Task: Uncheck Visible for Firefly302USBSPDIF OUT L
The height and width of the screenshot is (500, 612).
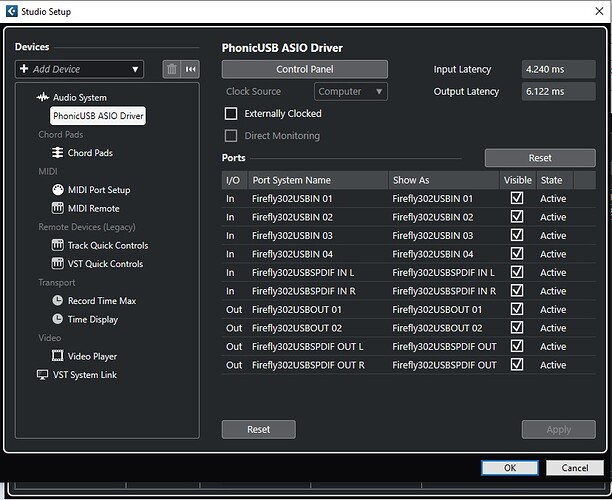Action: click(x=517, y=346)
